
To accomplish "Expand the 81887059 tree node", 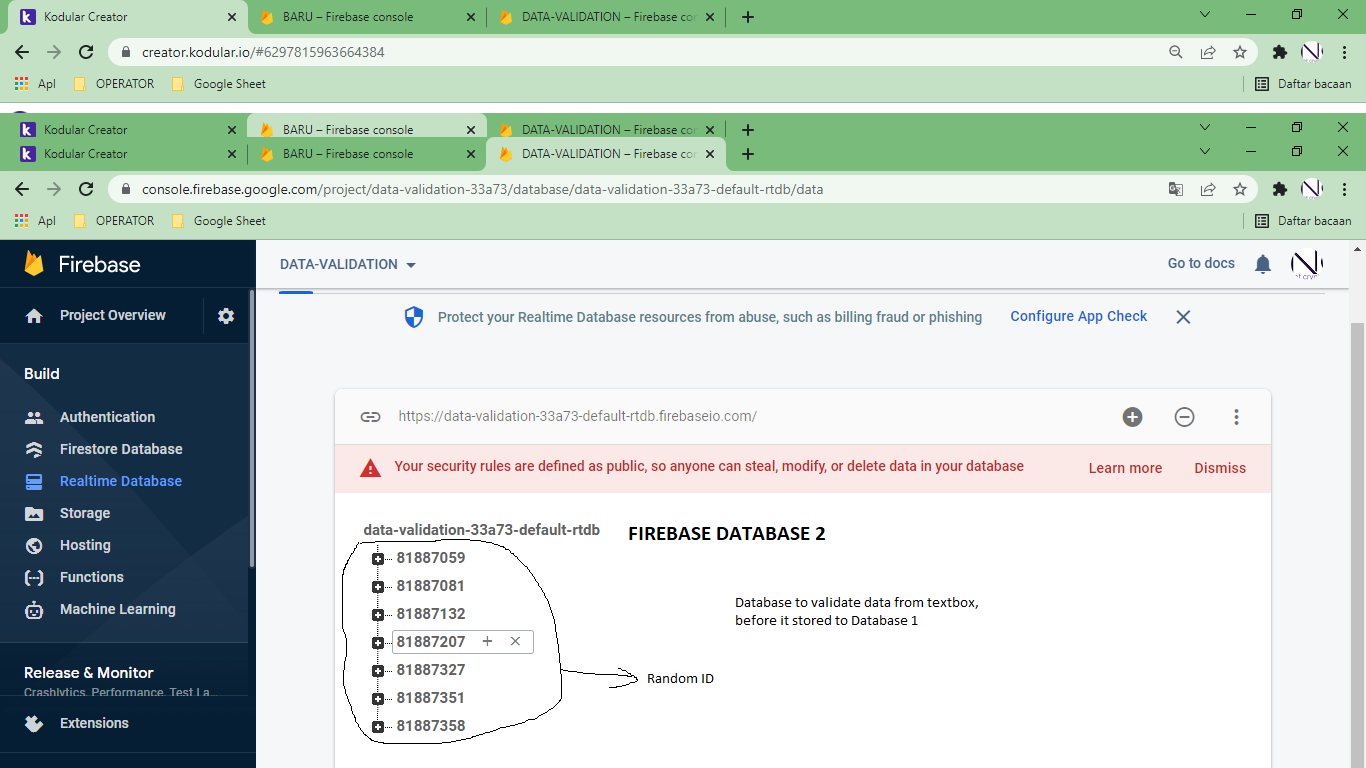I will point(378,559).
